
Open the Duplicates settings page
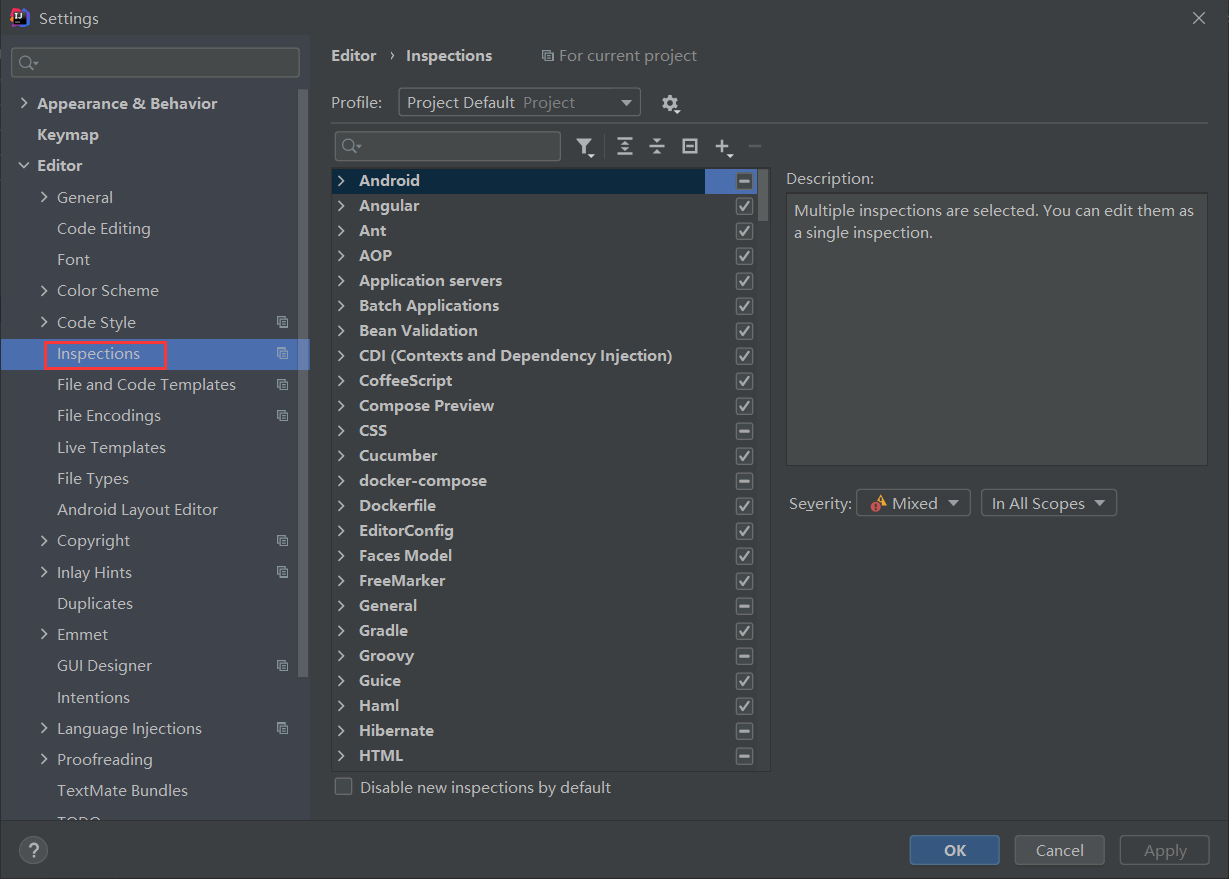pos(95,603)
